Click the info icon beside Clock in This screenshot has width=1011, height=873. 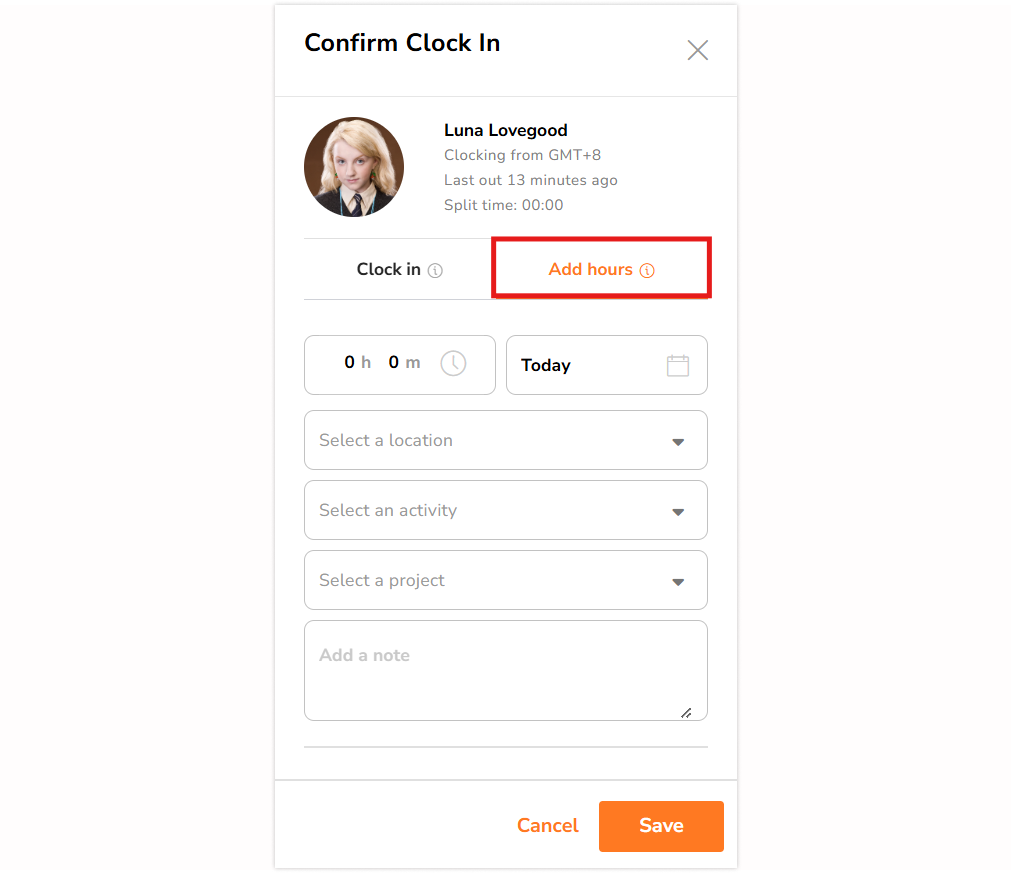[x=435, y=271]
